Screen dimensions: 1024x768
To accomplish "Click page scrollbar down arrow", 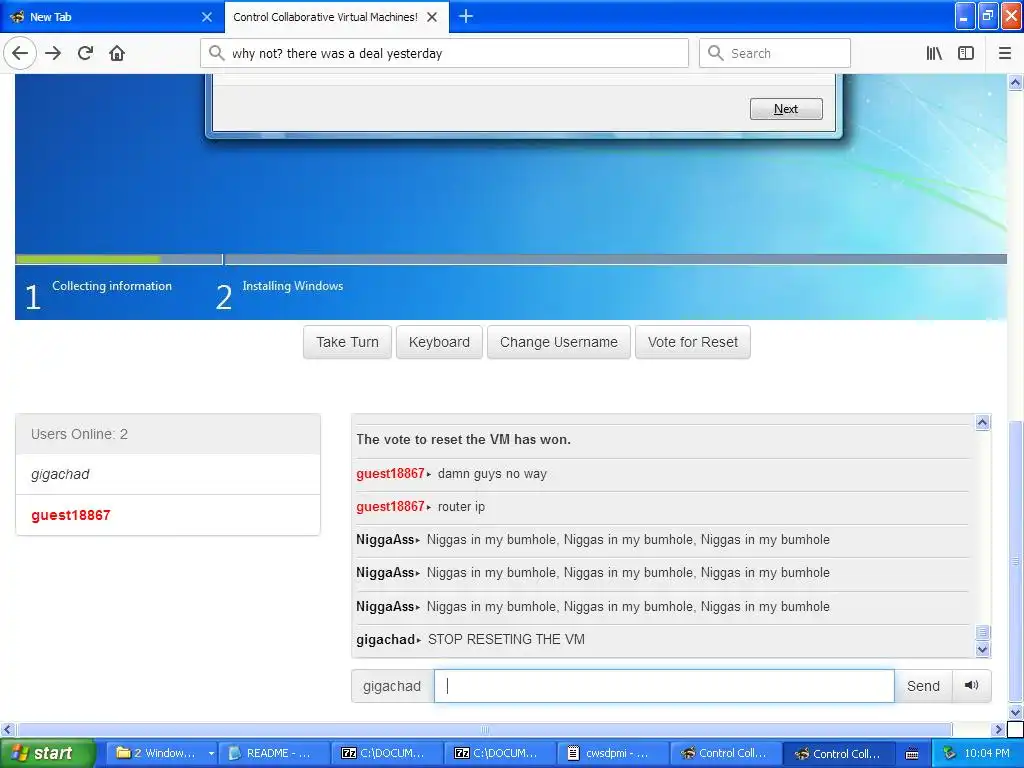I will point(1016,712).
